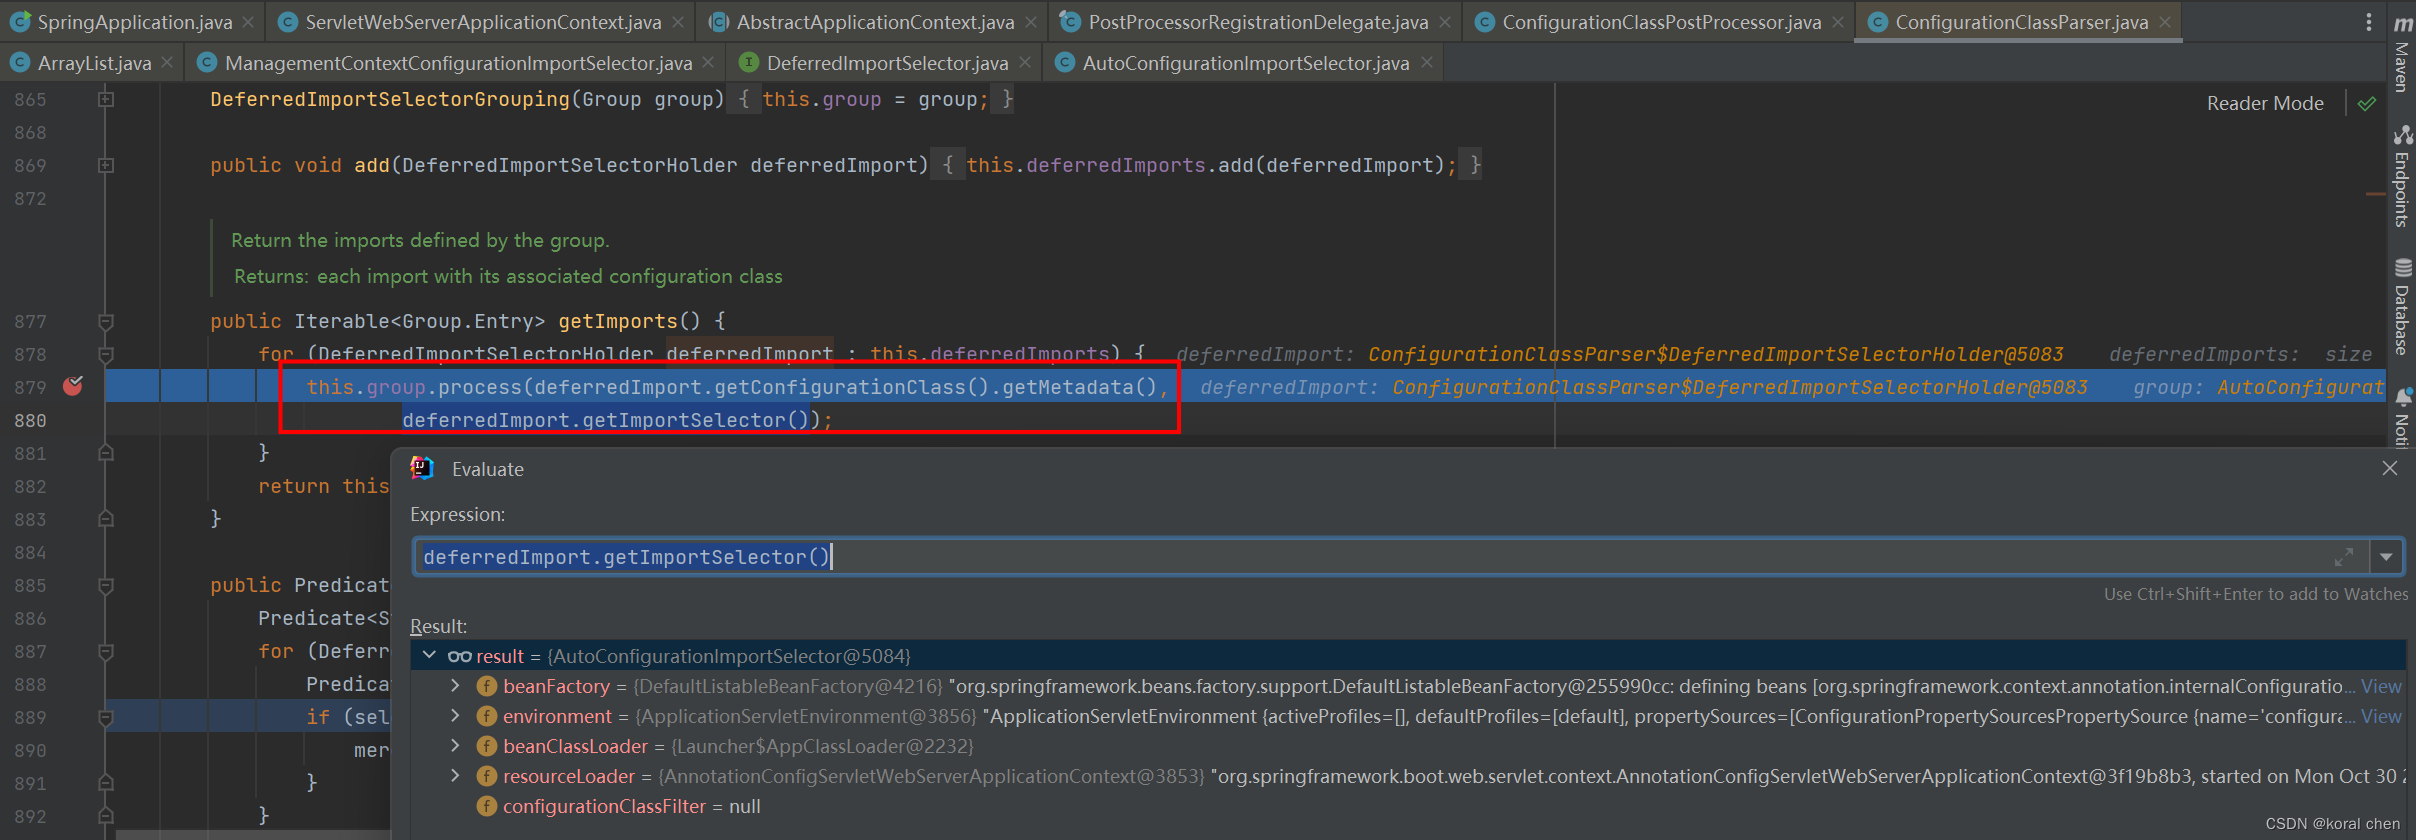Close ManagementContextConfigurationImportSelector.java tab
The image size is (2416, 840).
[708, 63]
